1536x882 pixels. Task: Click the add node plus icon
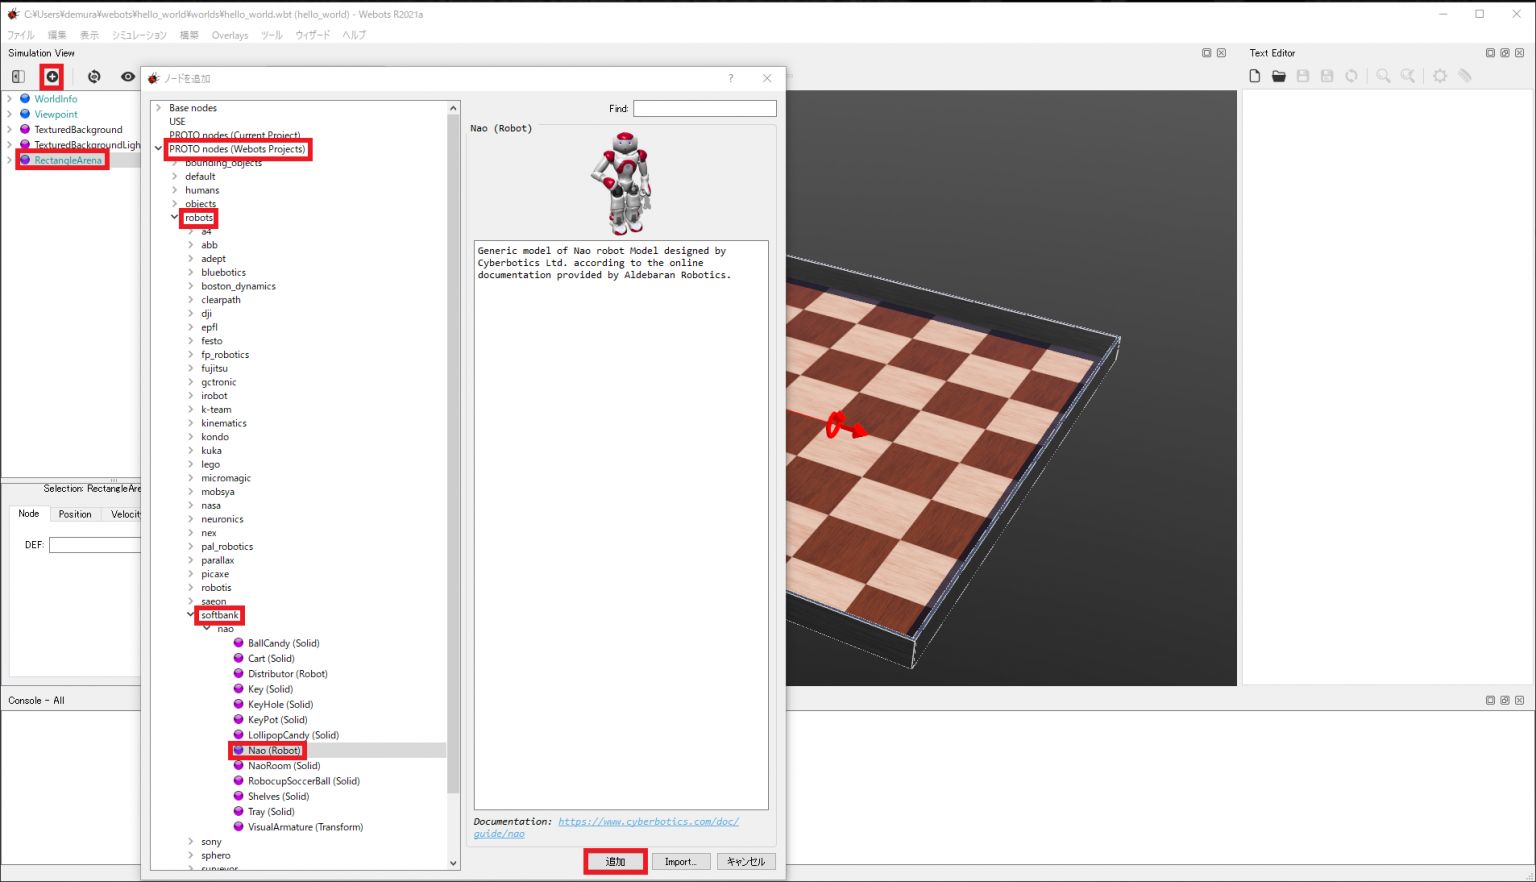tap(51, 76)
